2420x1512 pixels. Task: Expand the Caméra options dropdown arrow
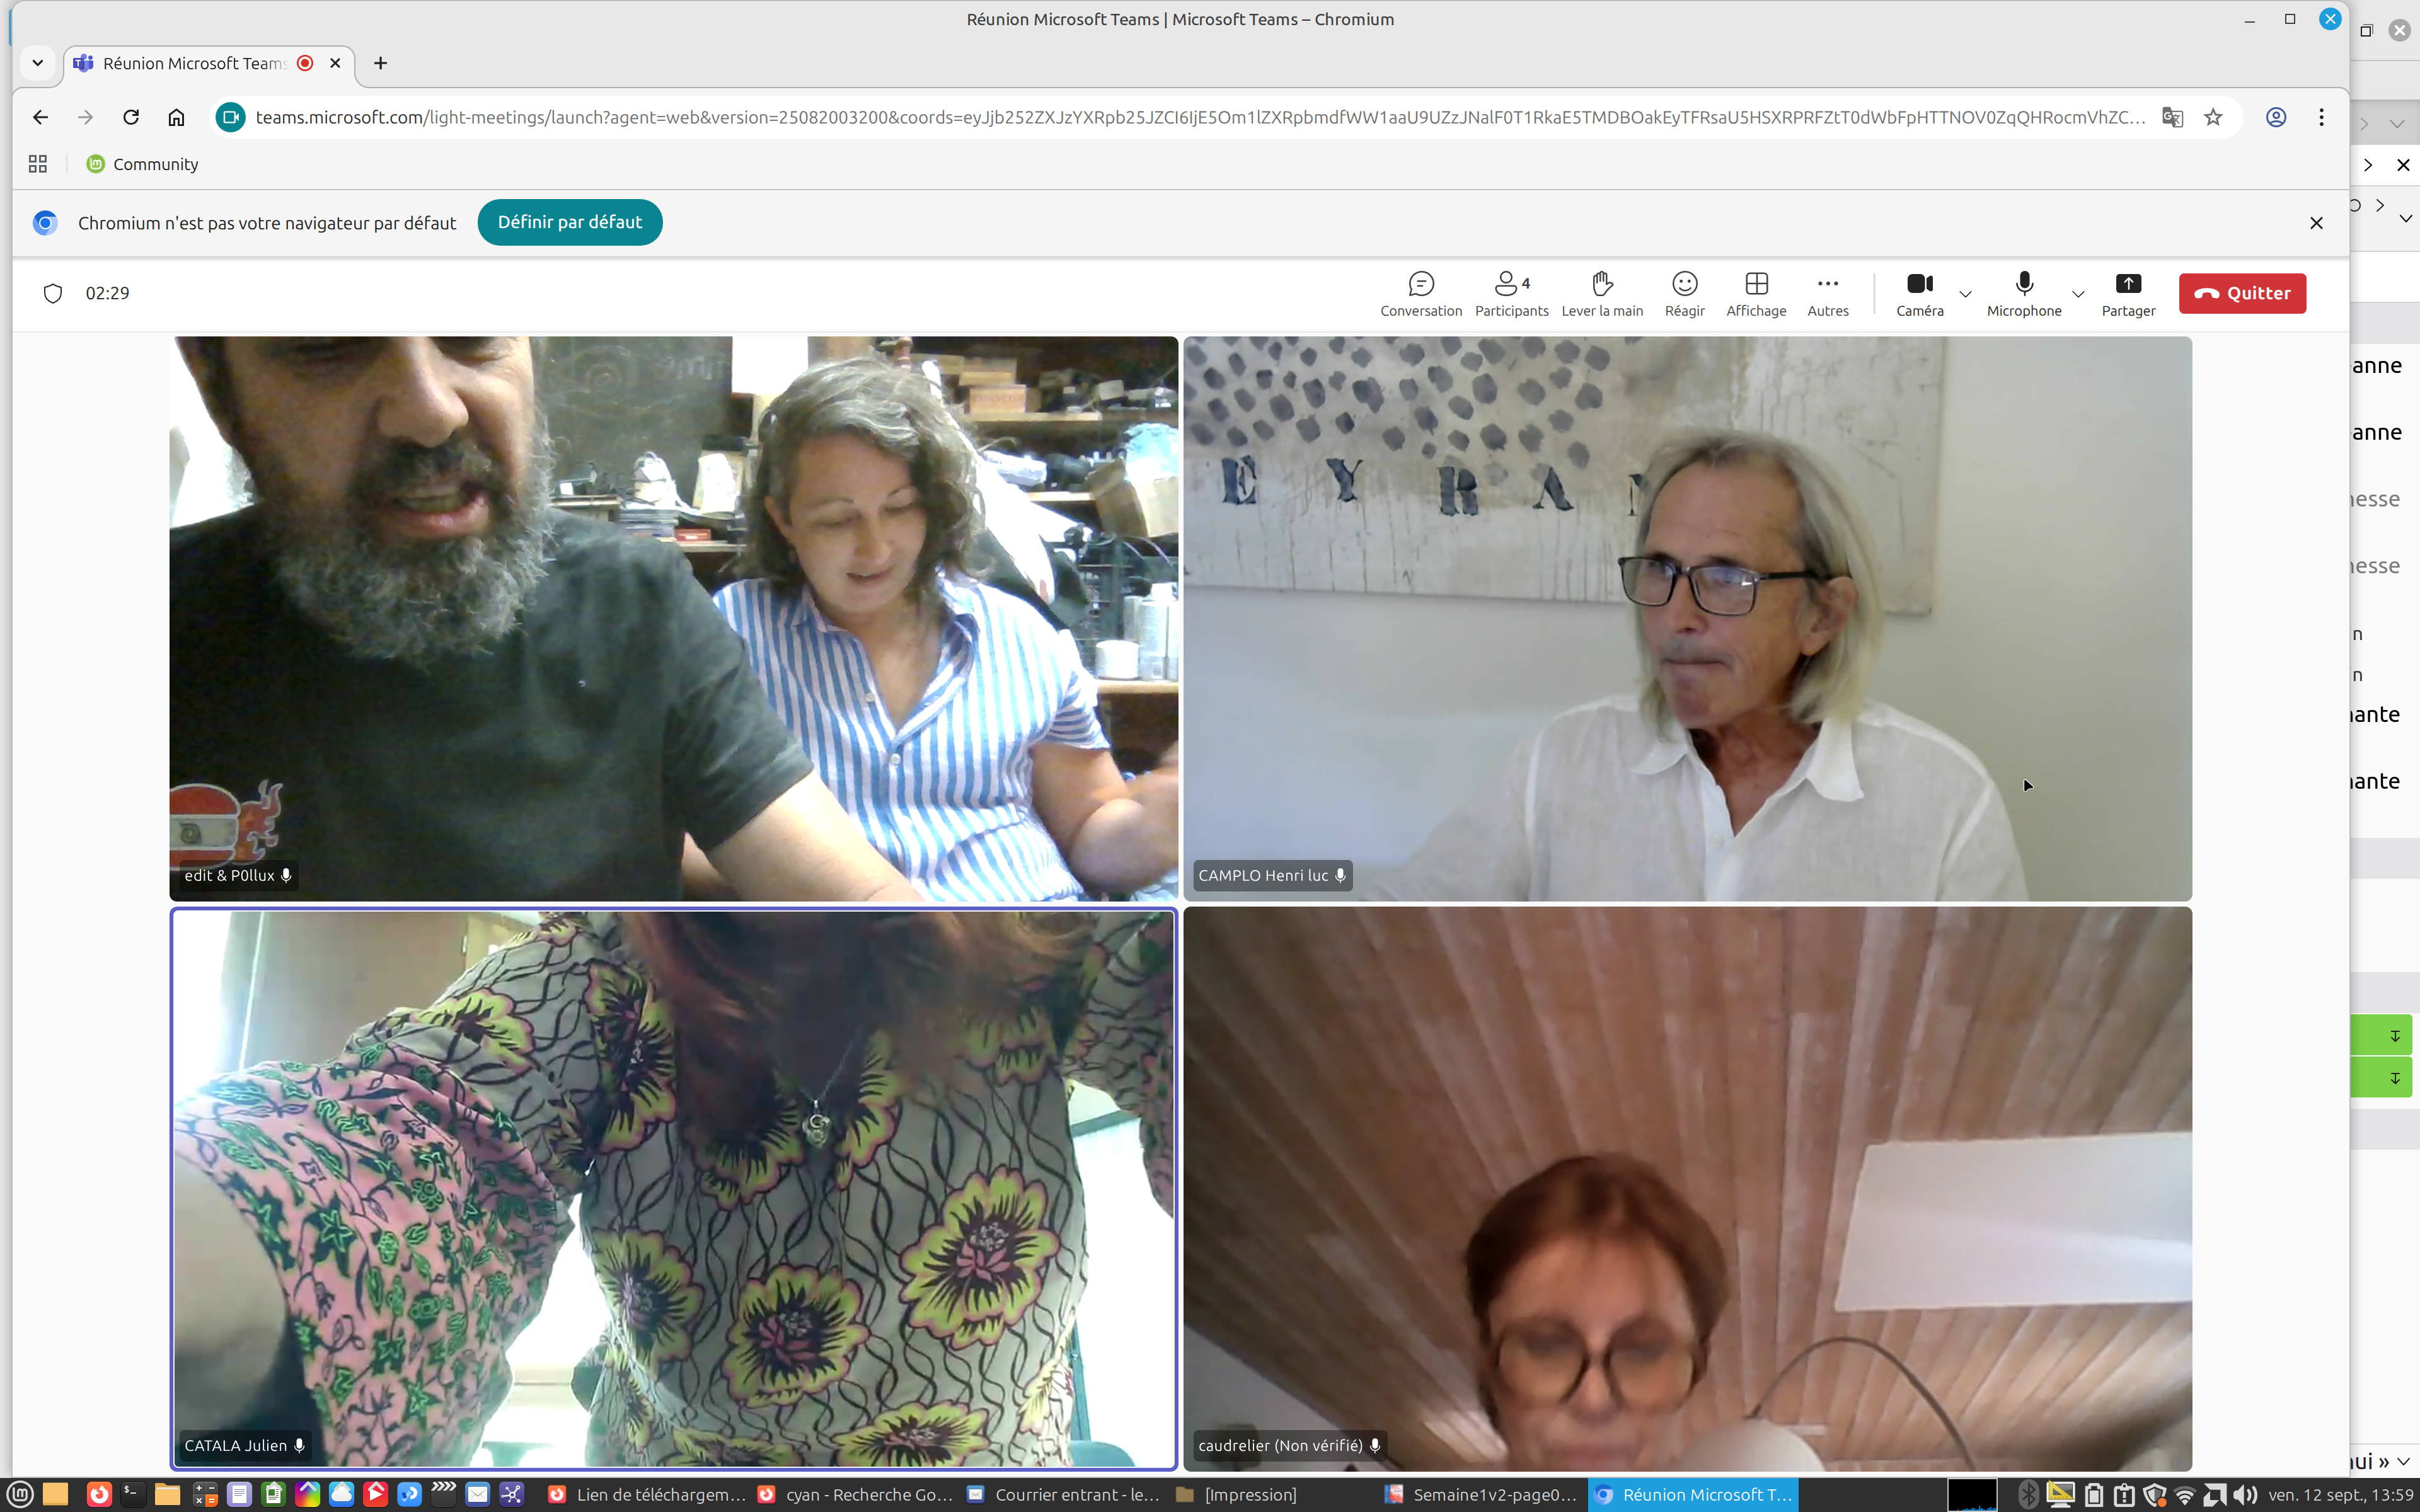click(x=1965, y=294)
